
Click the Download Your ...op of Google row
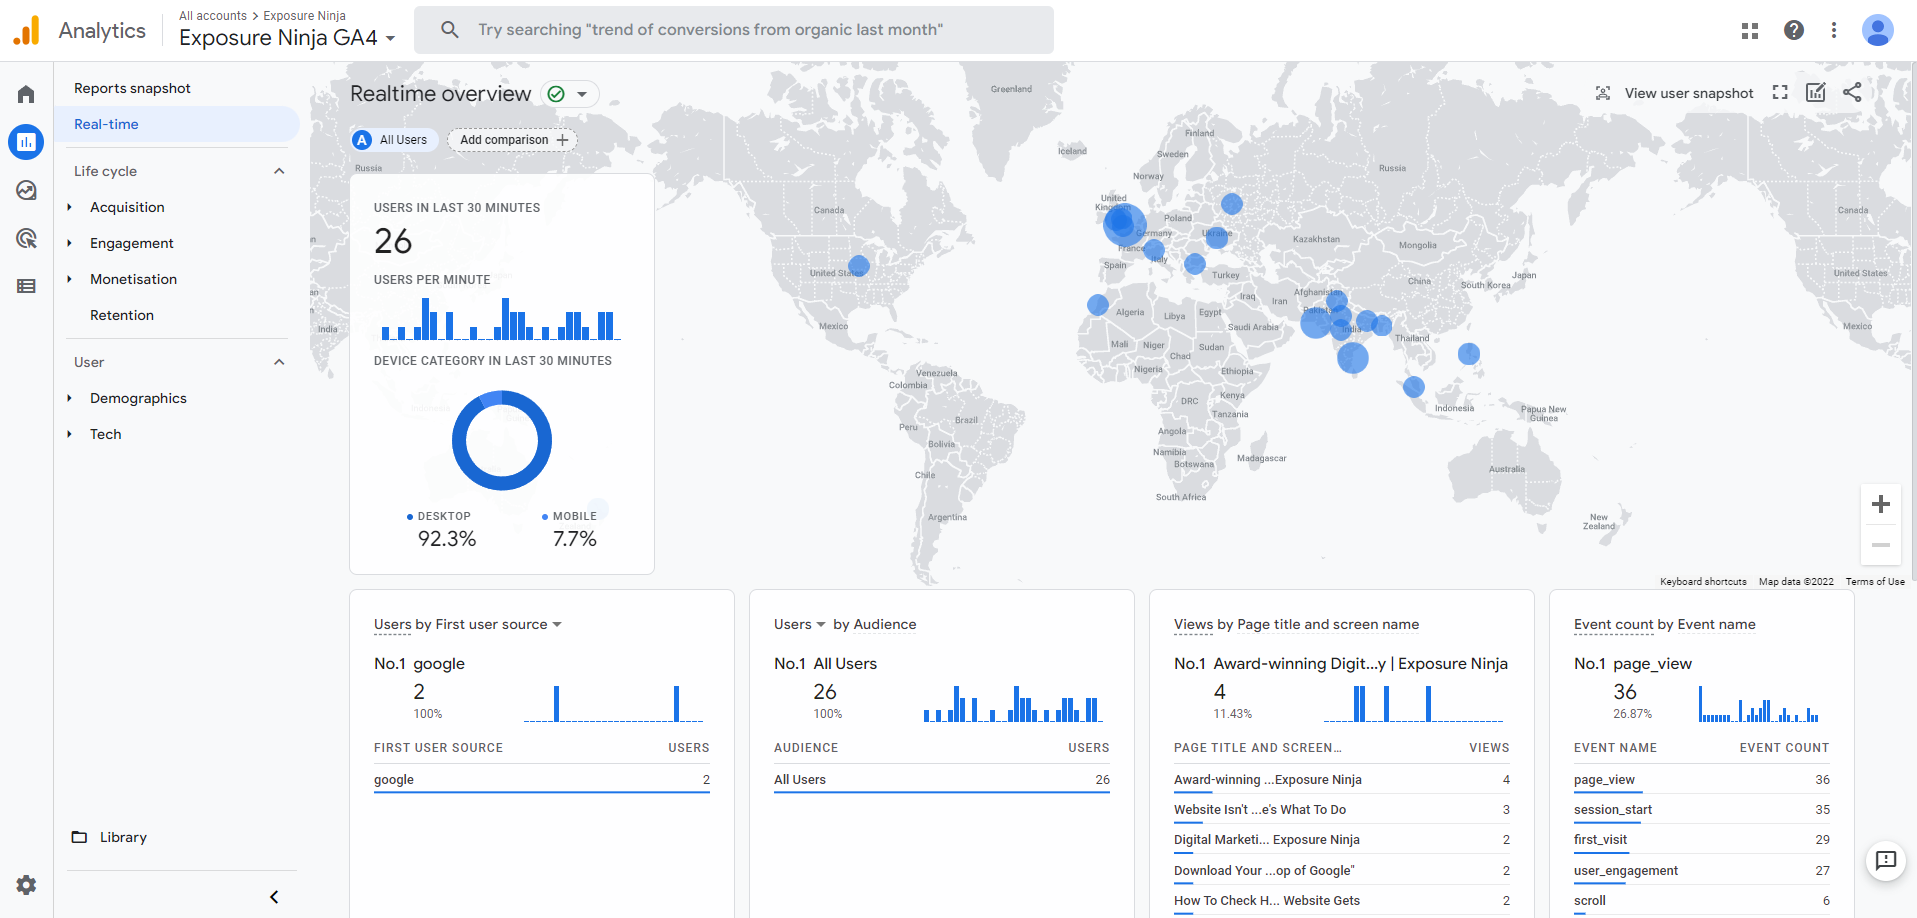[1342, 871]
